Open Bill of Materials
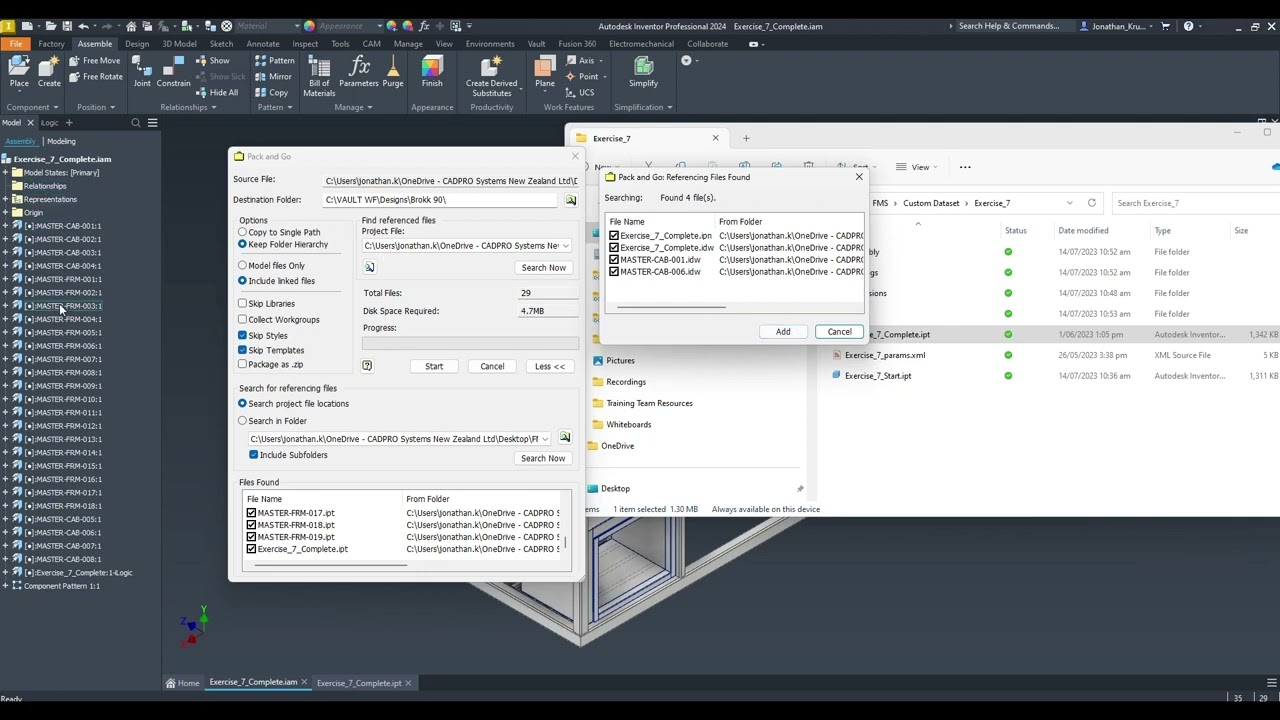 coord(319,76)
